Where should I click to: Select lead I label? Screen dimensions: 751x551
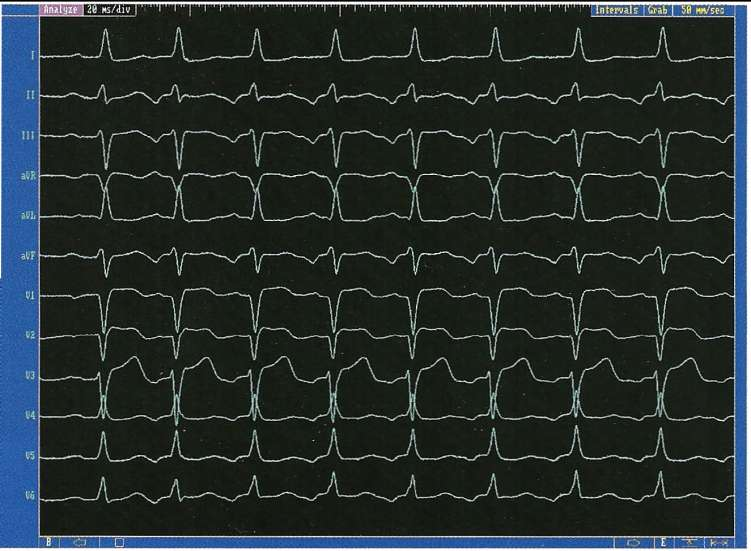tap(33, 56)
